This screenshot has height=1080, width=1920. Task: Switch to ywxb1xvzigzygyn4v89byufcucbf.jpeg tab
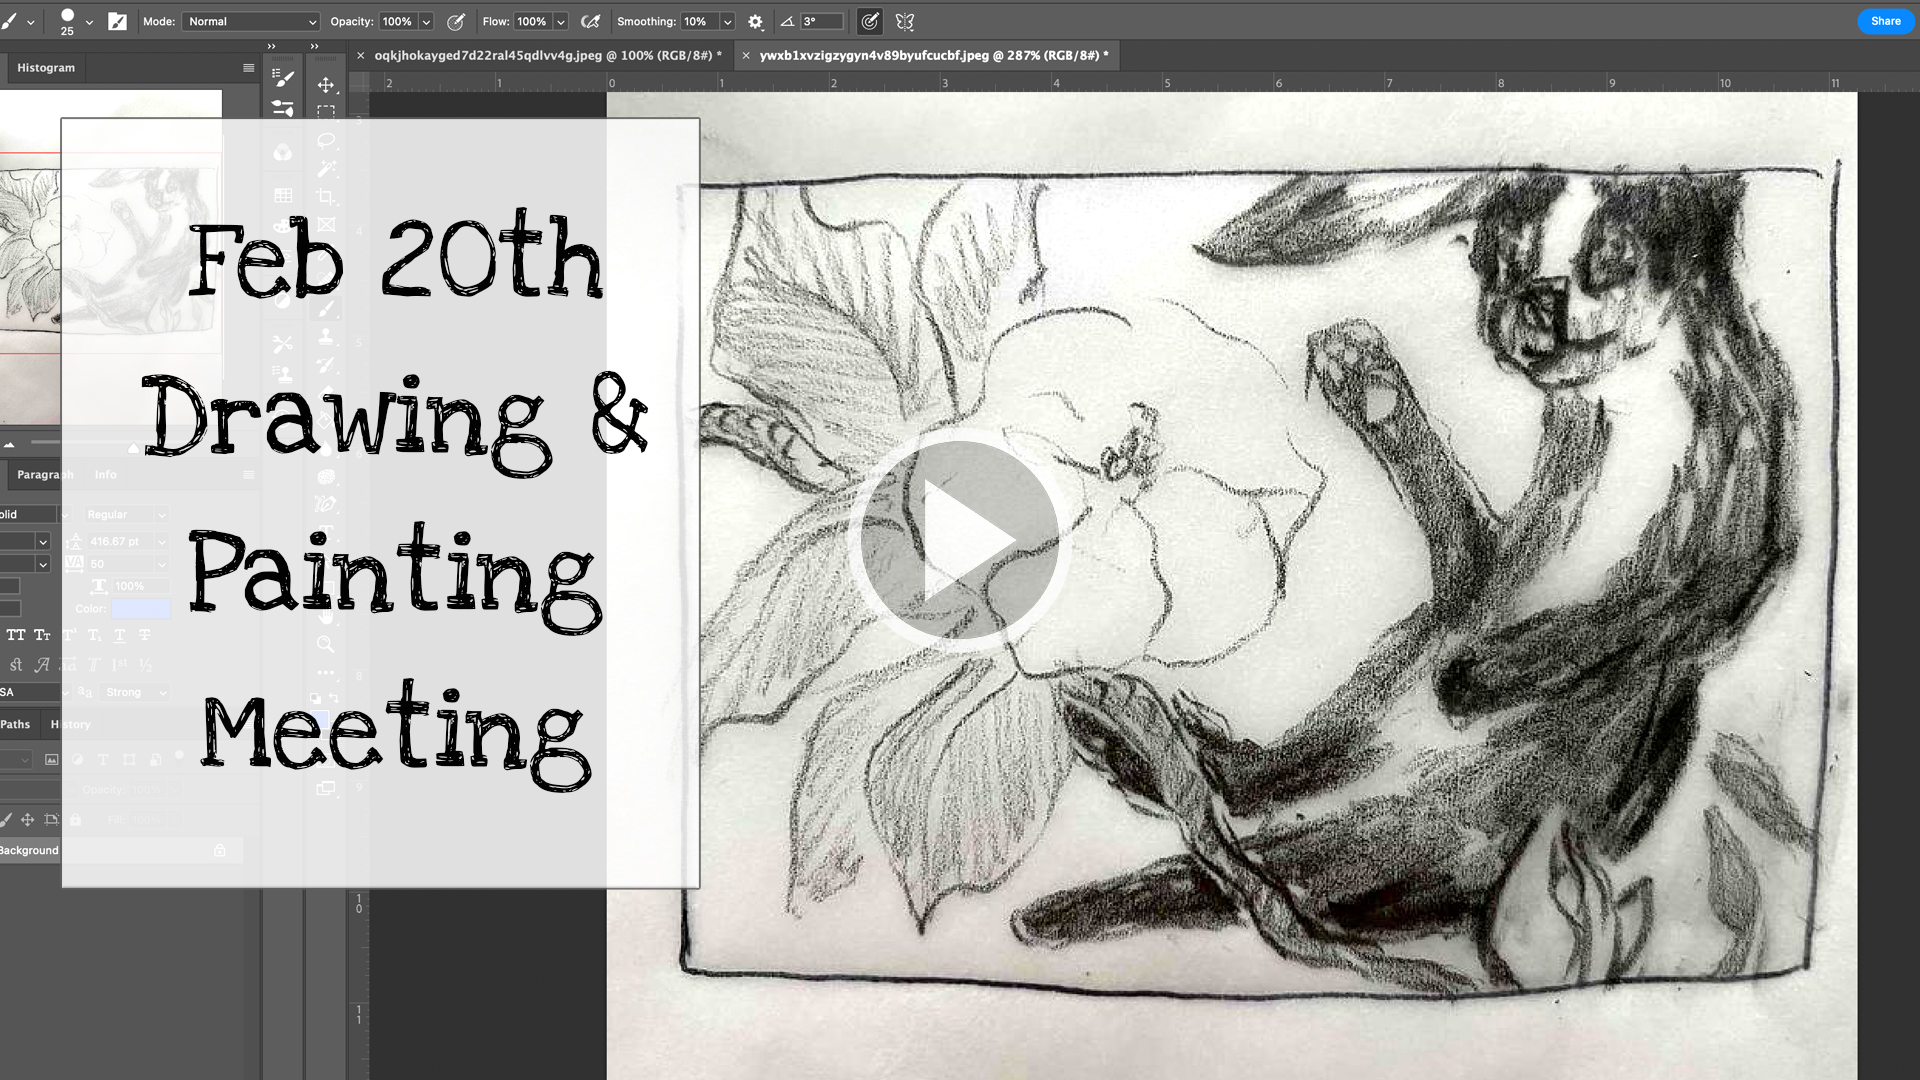point(934,56)
